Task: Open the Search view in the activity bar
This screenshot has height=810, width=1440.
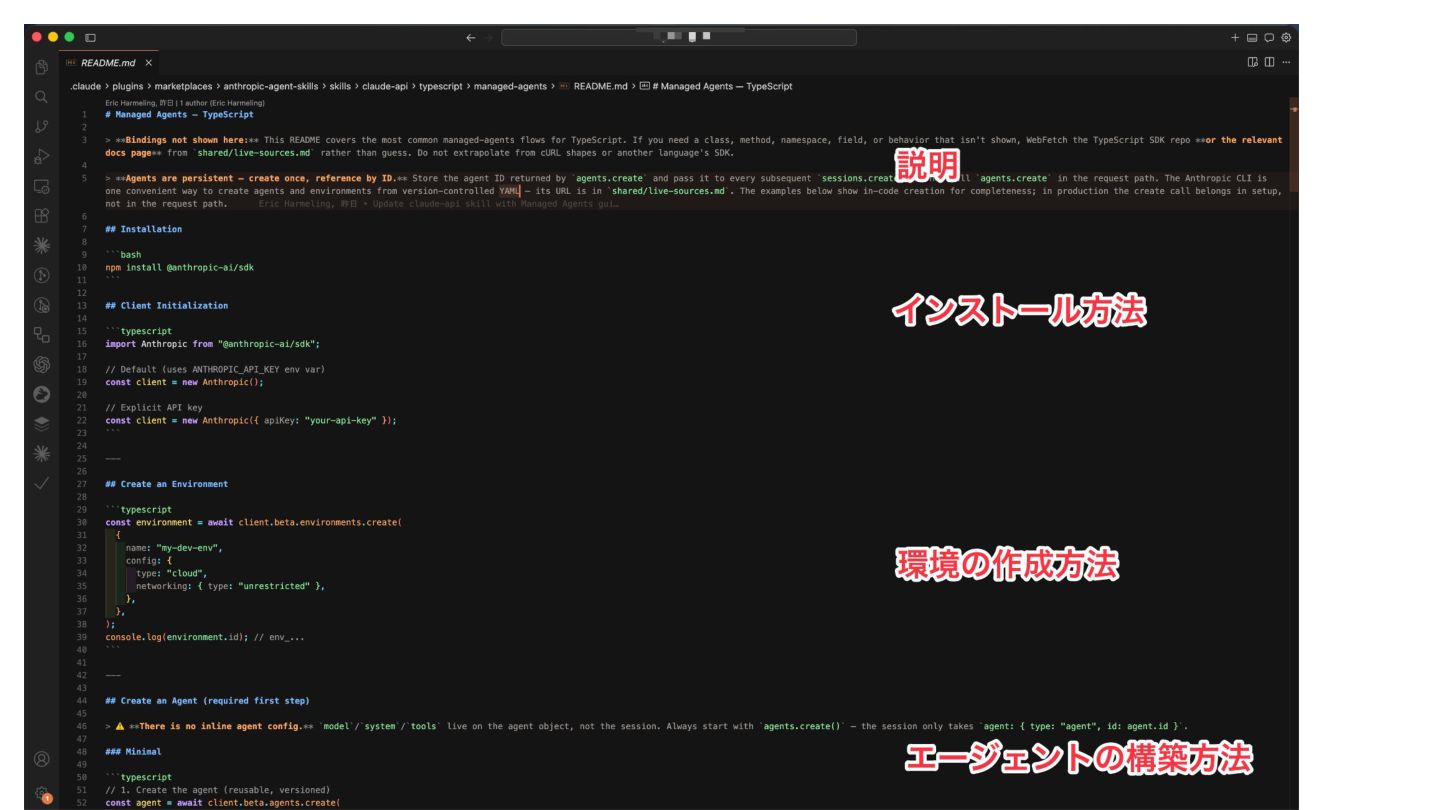Action: coord(42,97)
